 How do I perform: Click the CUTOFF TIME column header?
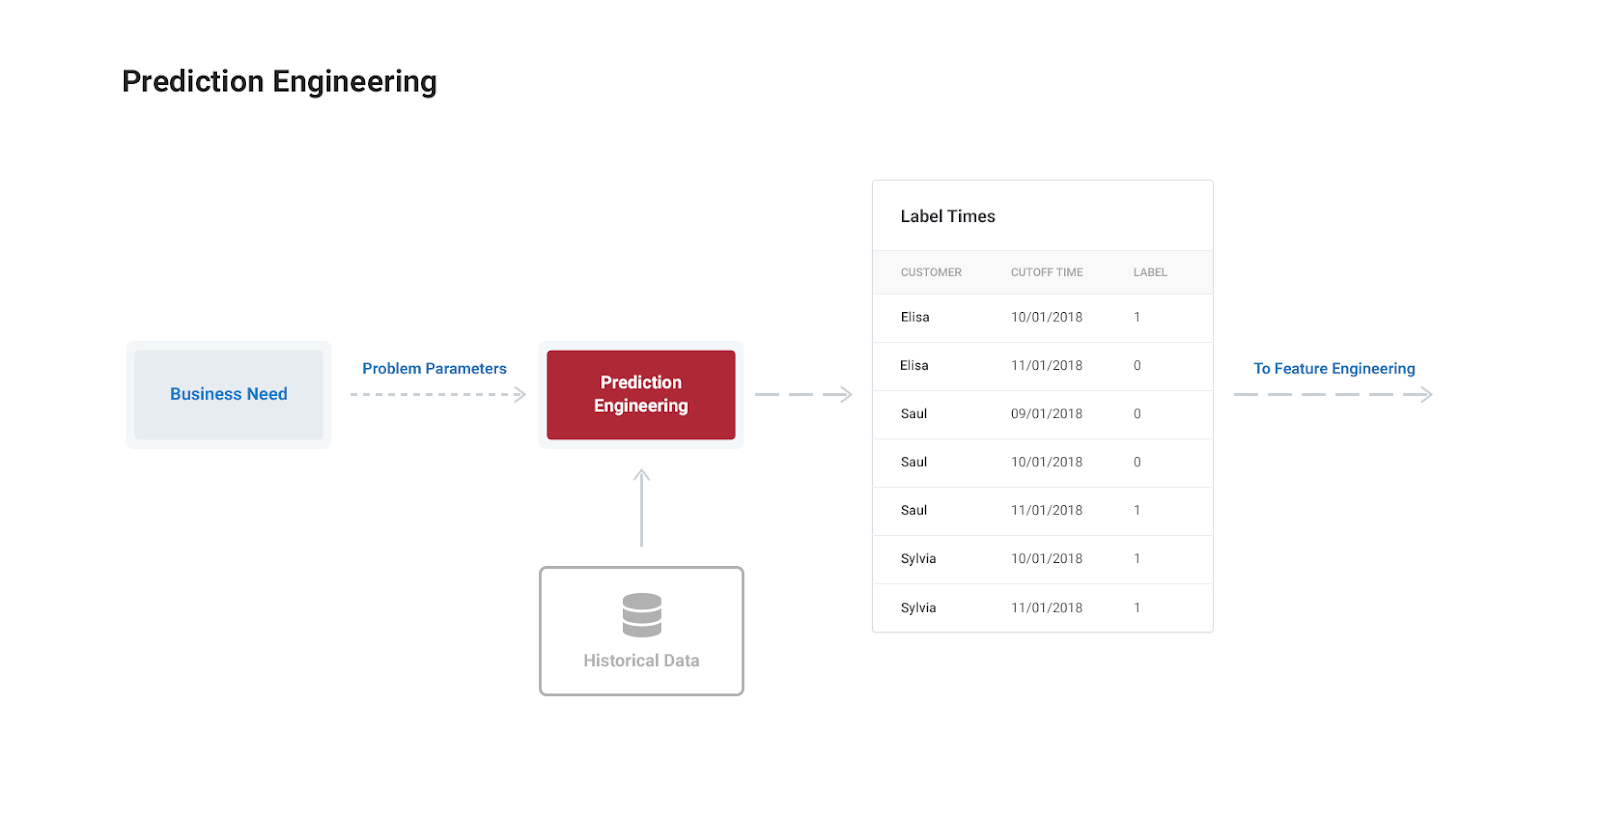(1046, 272)
